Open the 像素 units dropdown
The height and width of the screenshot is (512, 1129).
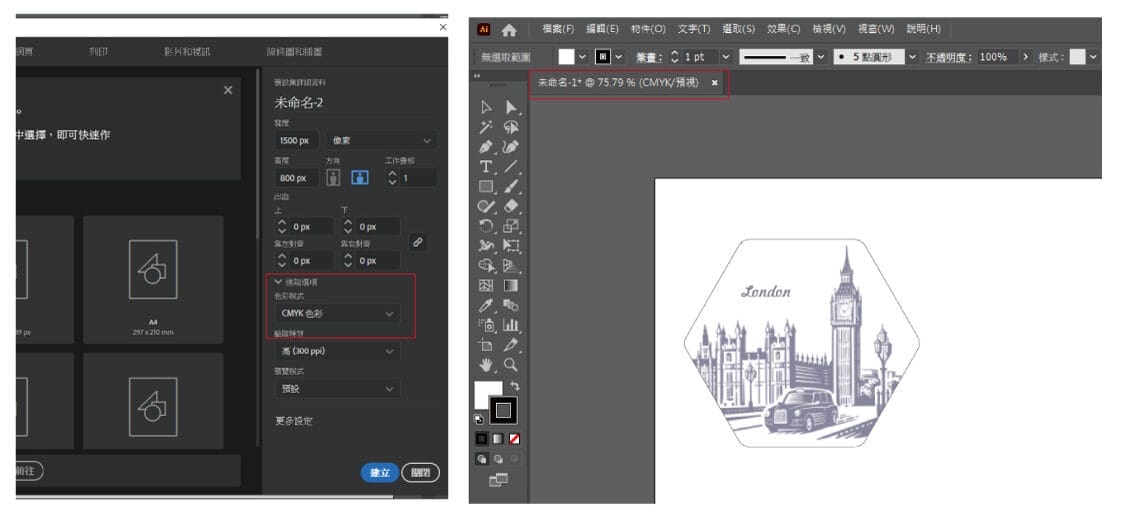coord(381,141)
